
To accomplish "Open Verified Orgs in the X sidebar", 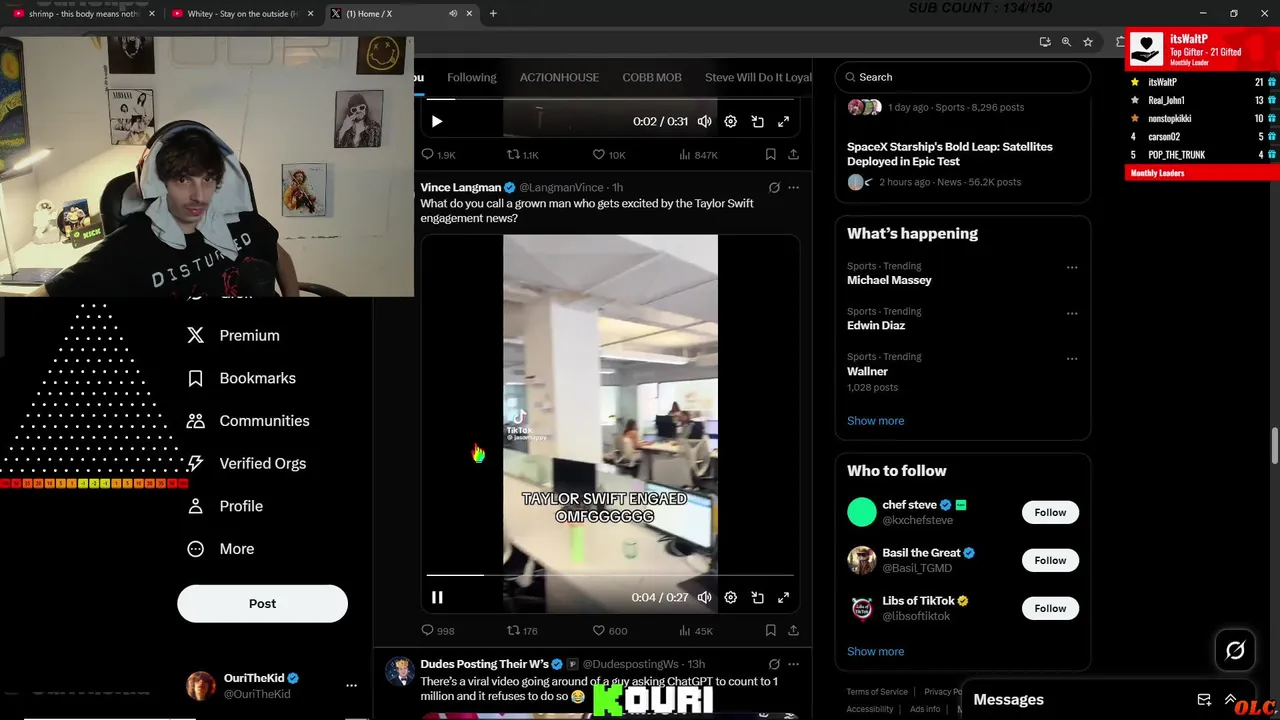I will click(x=247, y=464).
